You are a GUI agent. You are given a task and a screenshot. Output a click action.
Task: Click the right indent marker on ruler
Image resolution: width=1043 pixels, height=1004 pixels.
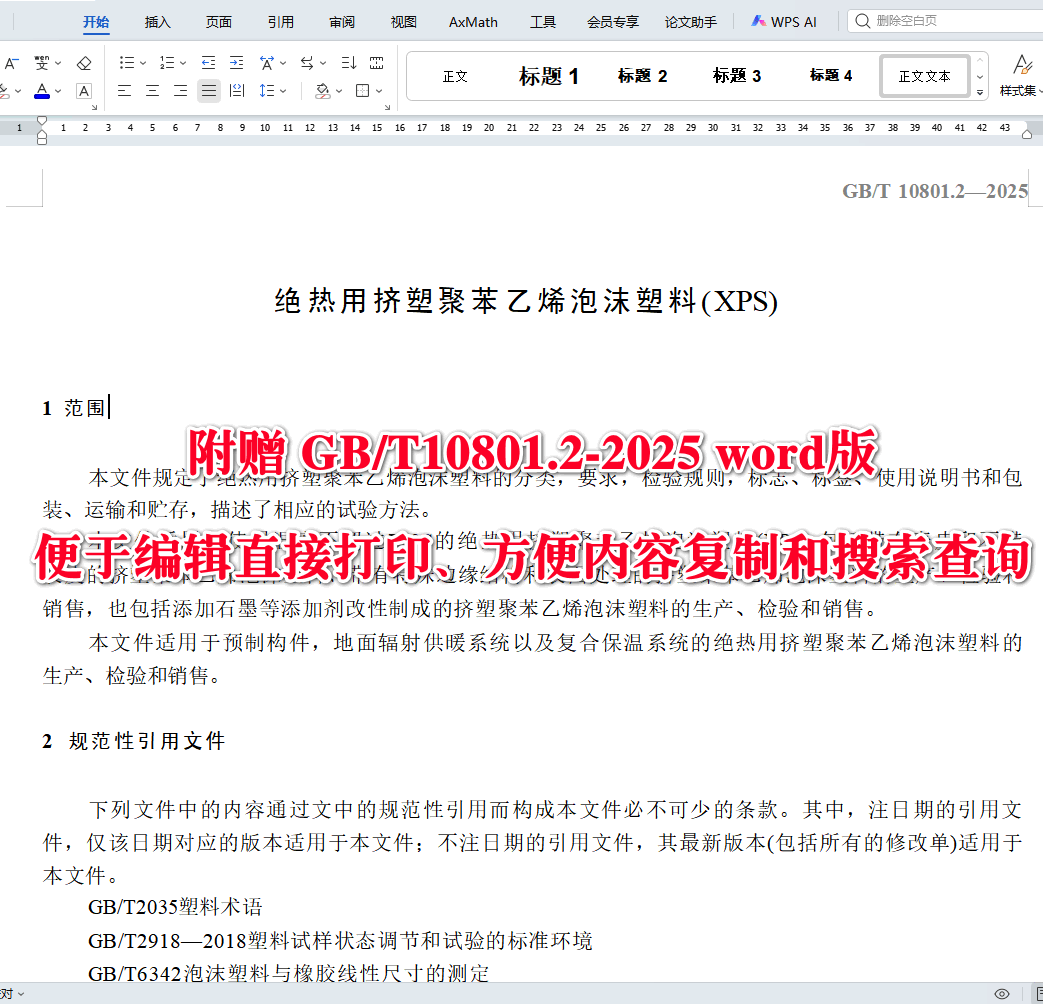tap(1027, 134)
